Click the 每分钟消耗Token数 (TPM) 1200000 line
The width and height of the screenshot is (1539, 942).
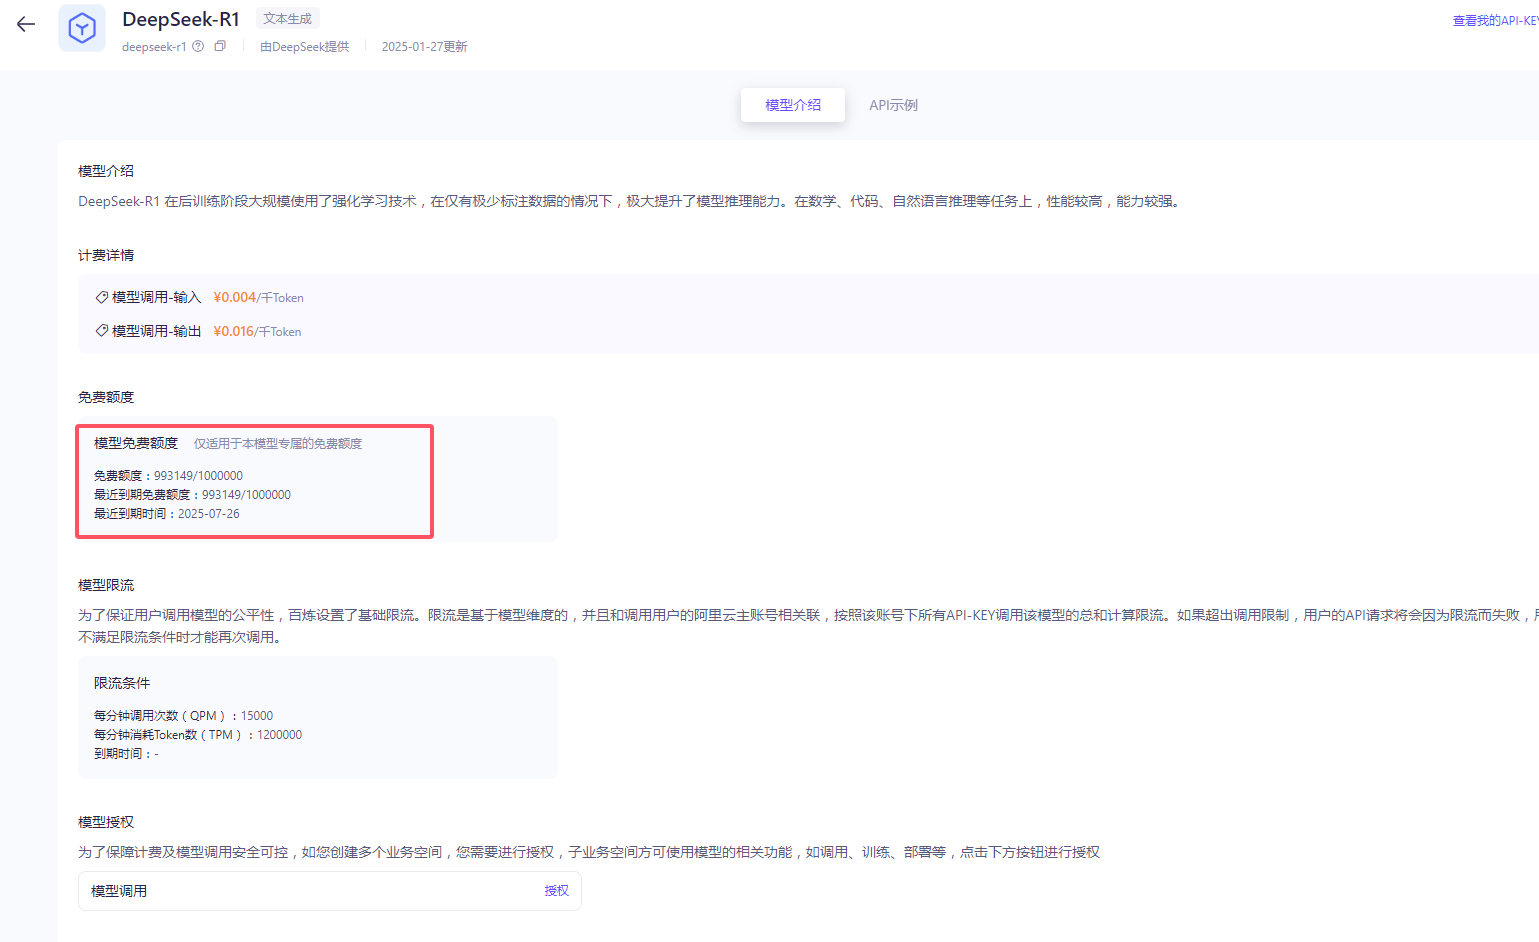pos(198,735)
